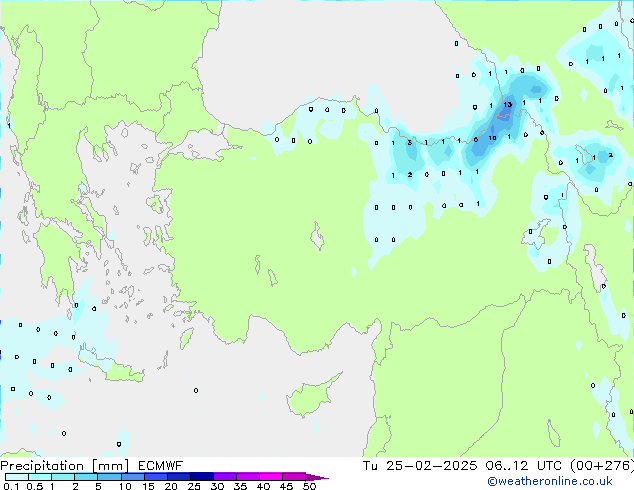The height and width of the screenshot is (490, 634).
Task: Click the legend label '0.1'
Action: point(11,486)
